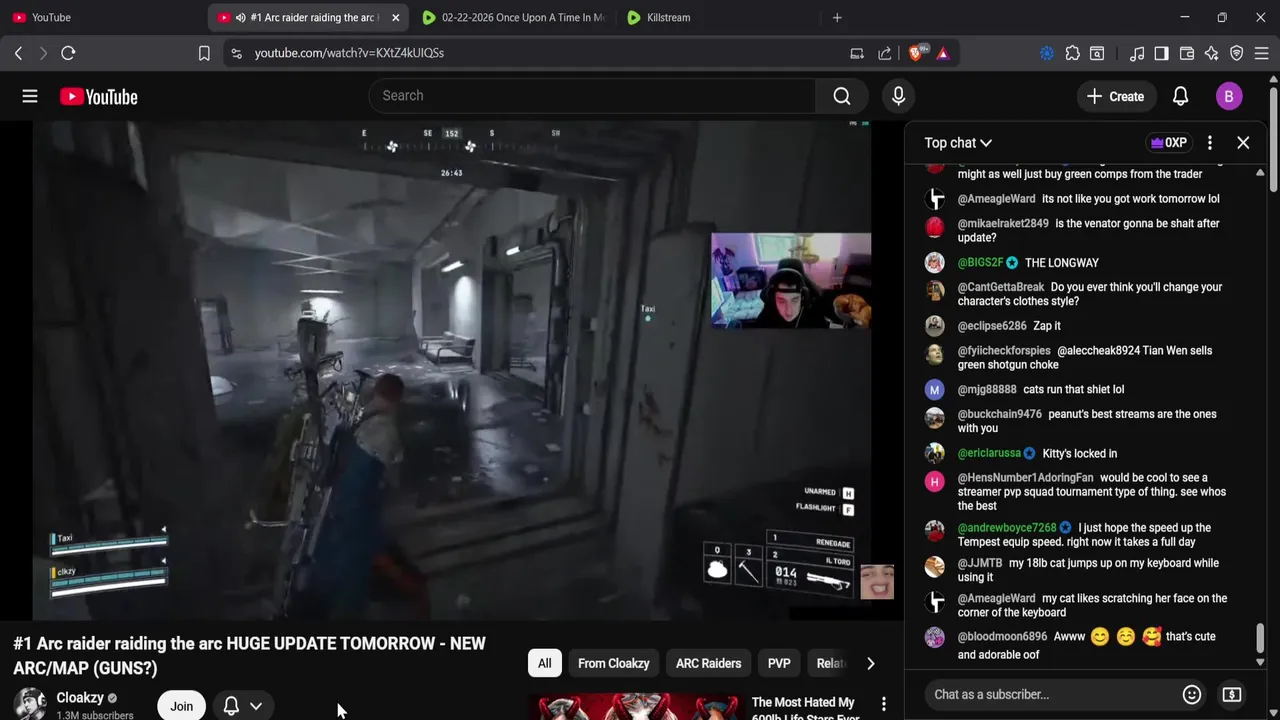1280x720 pixels.
Task: Click the video player to pause
Action: coord(452,370)
